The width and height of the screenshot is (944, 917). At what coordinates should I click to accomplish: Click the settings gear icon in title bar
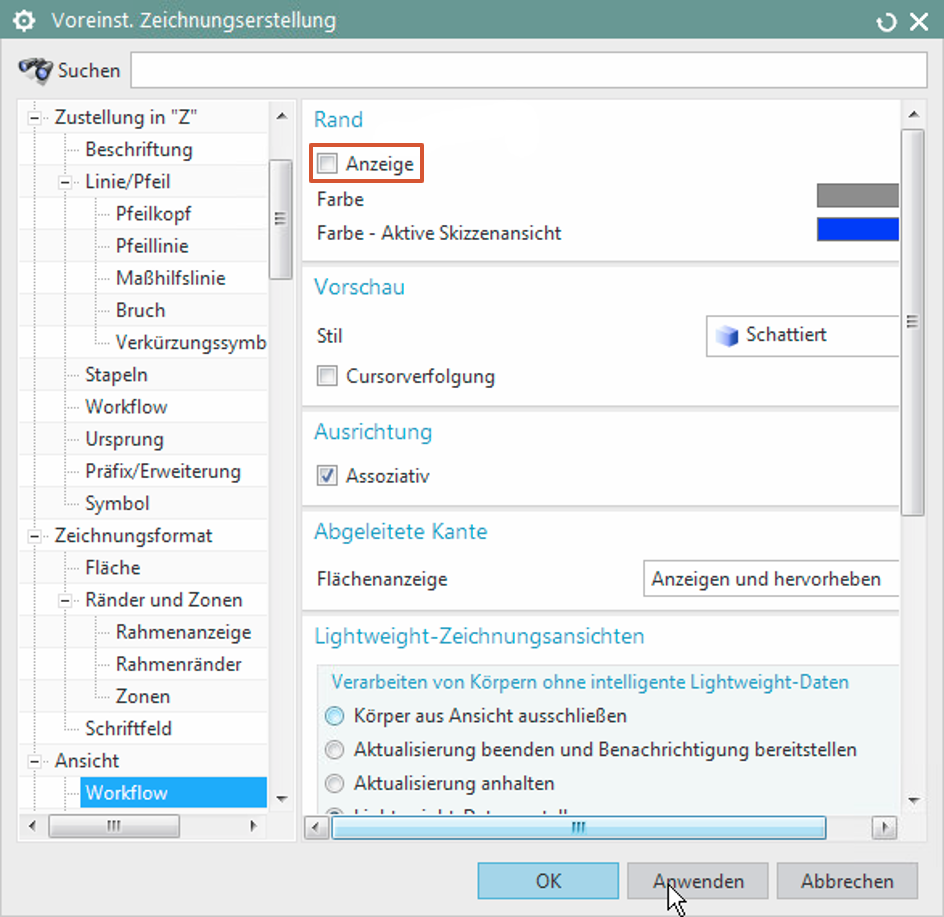(22, 21)
